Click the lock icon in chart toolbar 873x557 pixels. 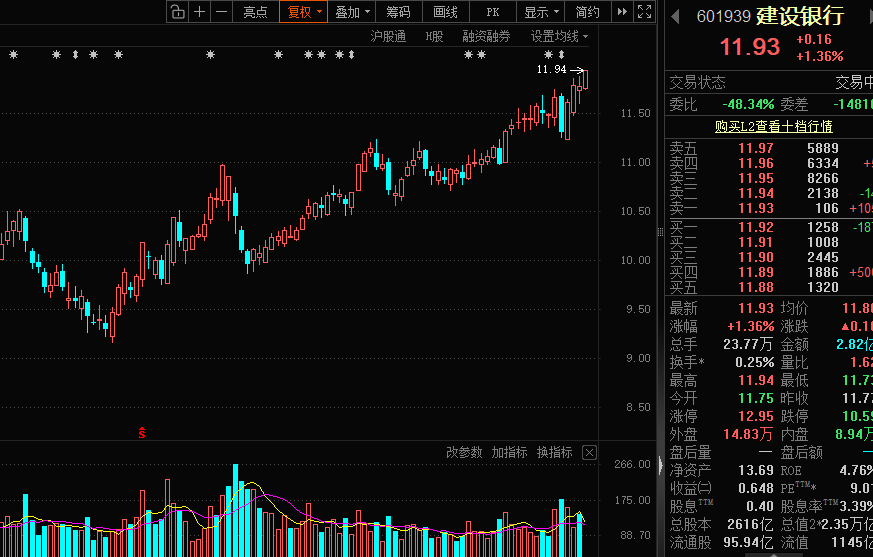pos(178,12)
